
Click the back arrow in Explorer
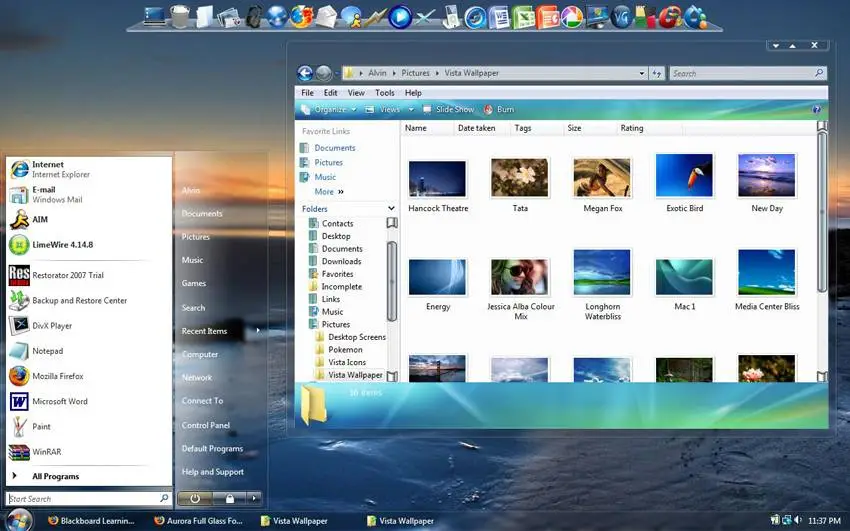click(305, 73)
